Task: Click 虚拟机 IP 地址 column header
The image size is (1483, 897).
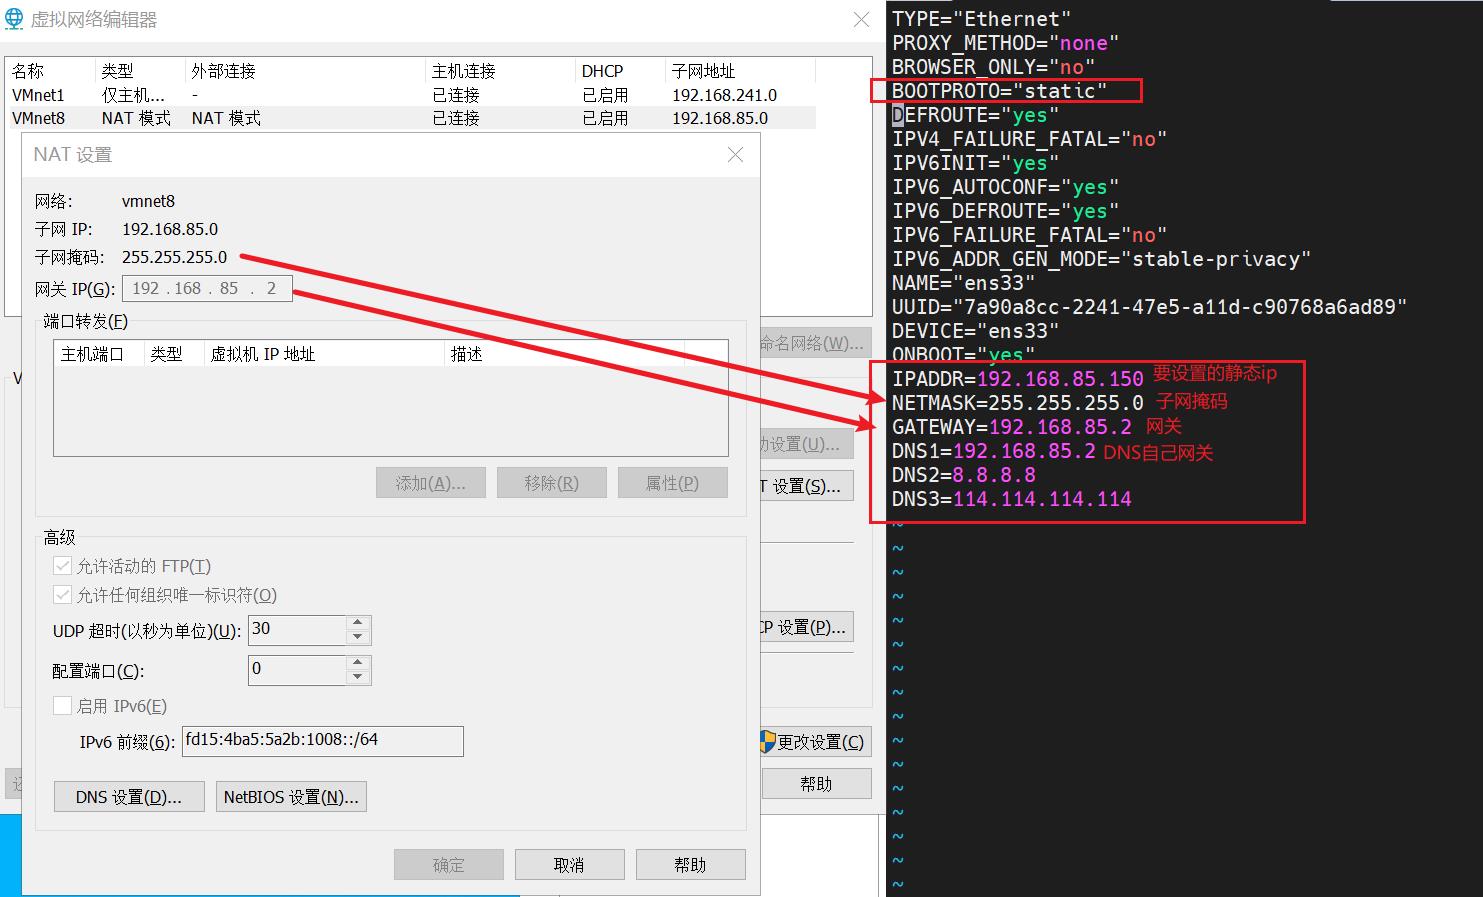Action: [x=324, y=354]
